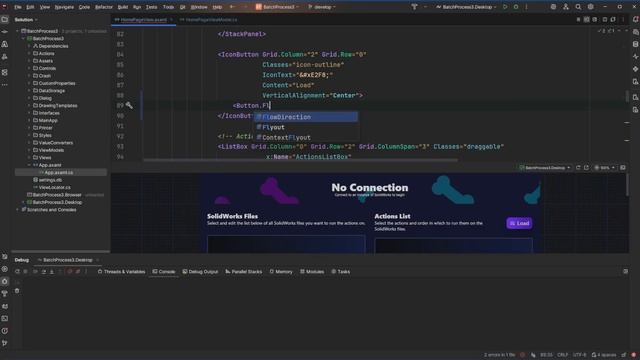640x360 pixels.
Task: Click UTF-8 encoding in status bar
Action: [579, 355]
